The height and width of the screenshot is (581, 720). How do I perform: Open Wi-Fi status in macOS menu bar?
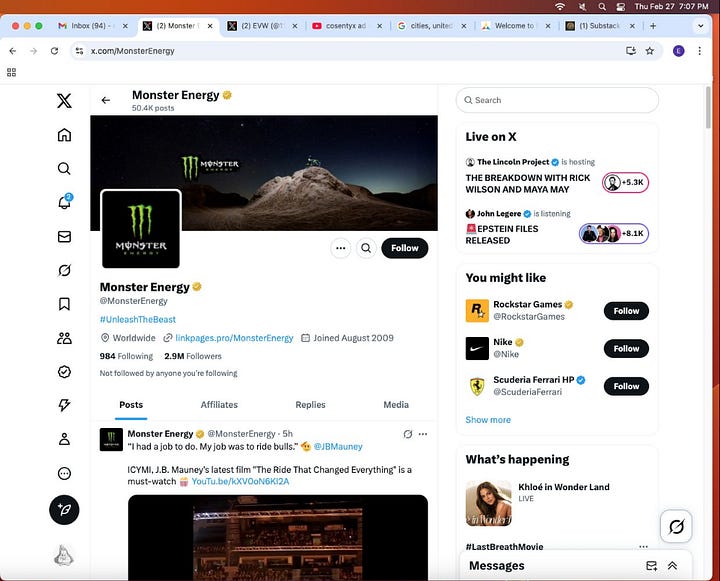tap(560, 6)
